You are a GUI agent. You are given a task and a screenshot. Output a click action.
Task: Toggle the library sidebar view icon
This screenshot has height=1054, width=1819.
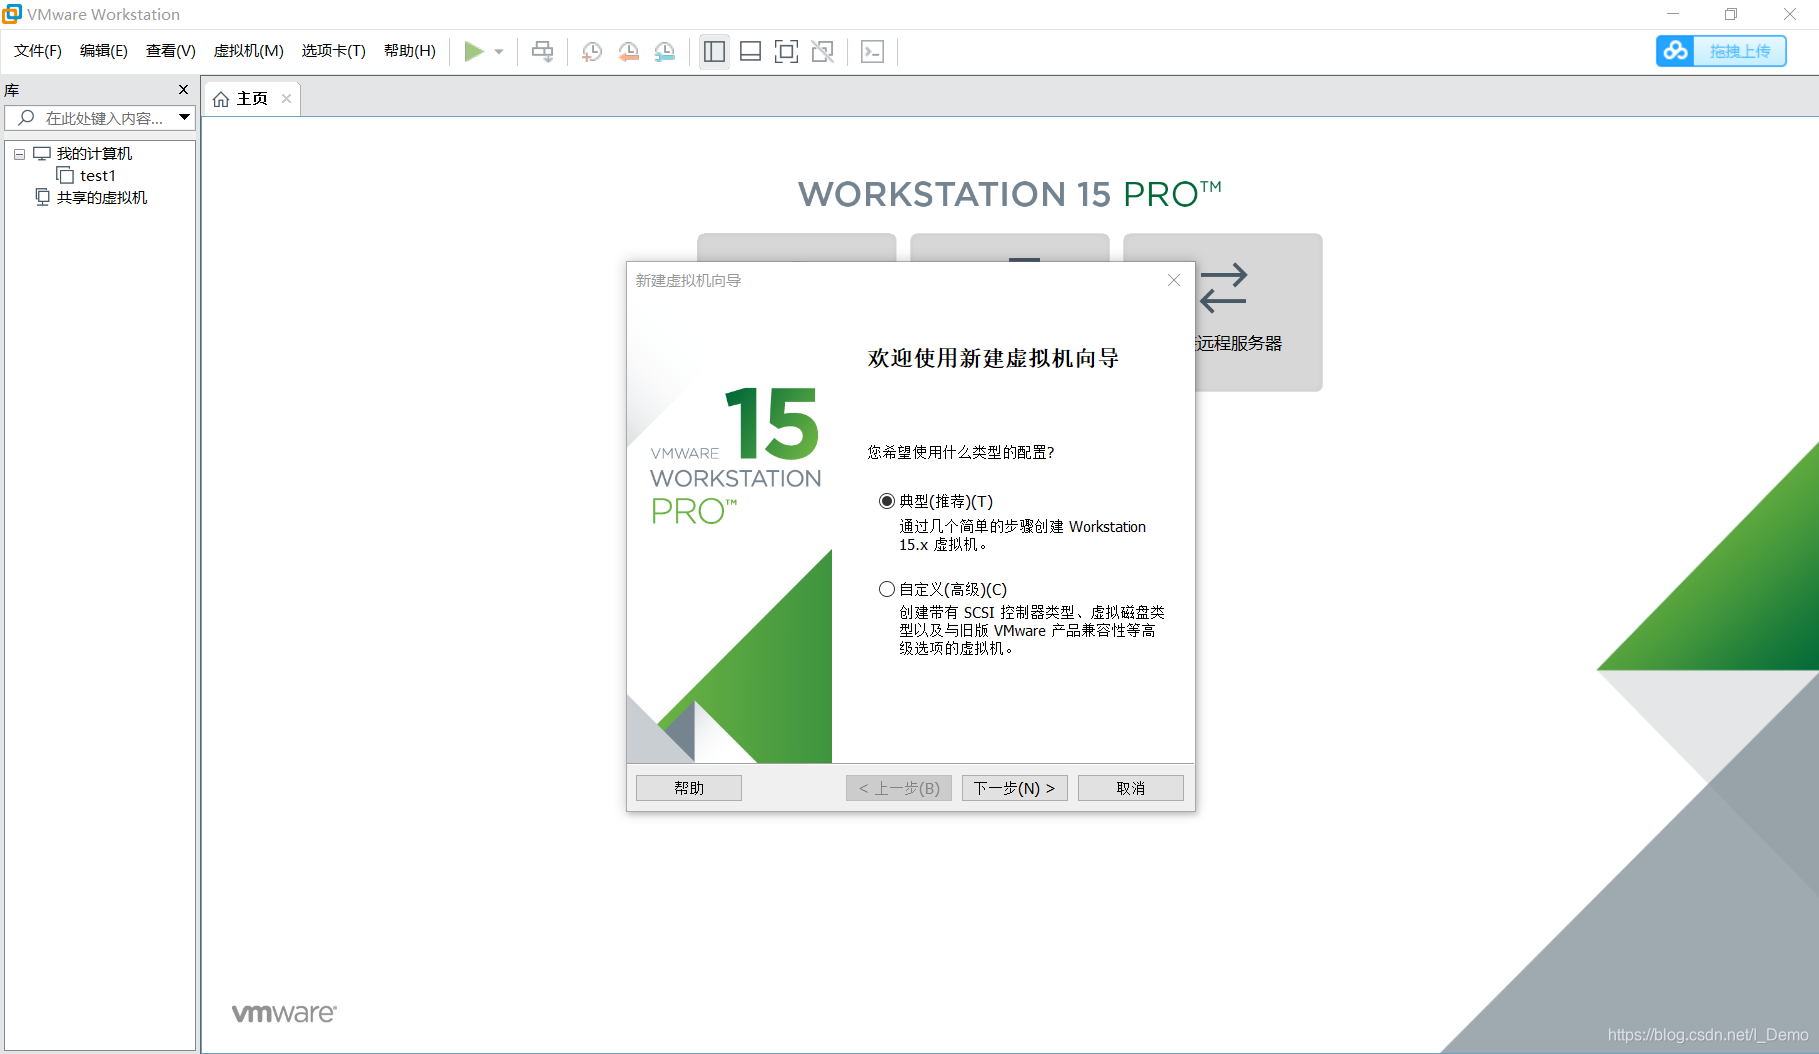714,51
